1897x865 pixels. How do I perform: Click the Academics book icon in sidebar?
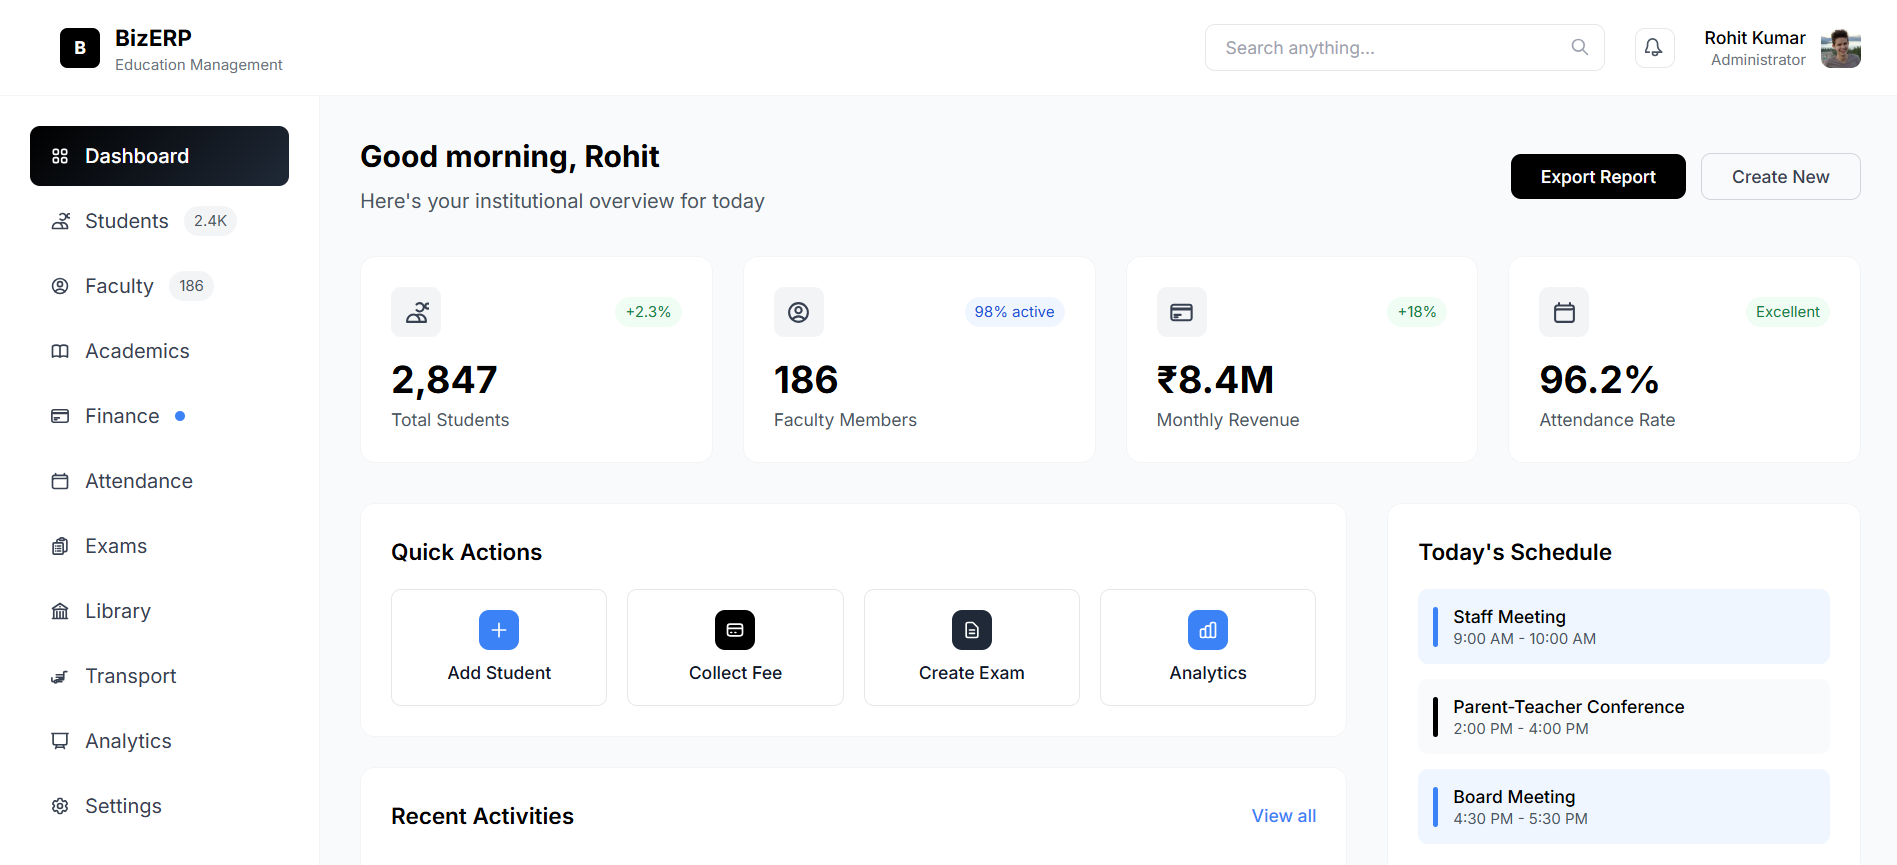click(60, 351)
